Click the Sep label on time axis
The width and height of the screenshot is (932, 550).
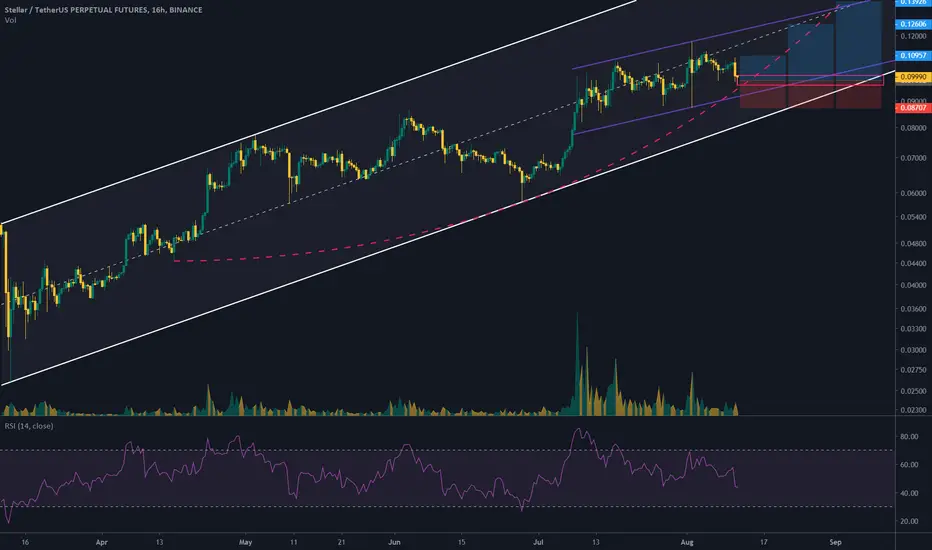tap(836, 542)
